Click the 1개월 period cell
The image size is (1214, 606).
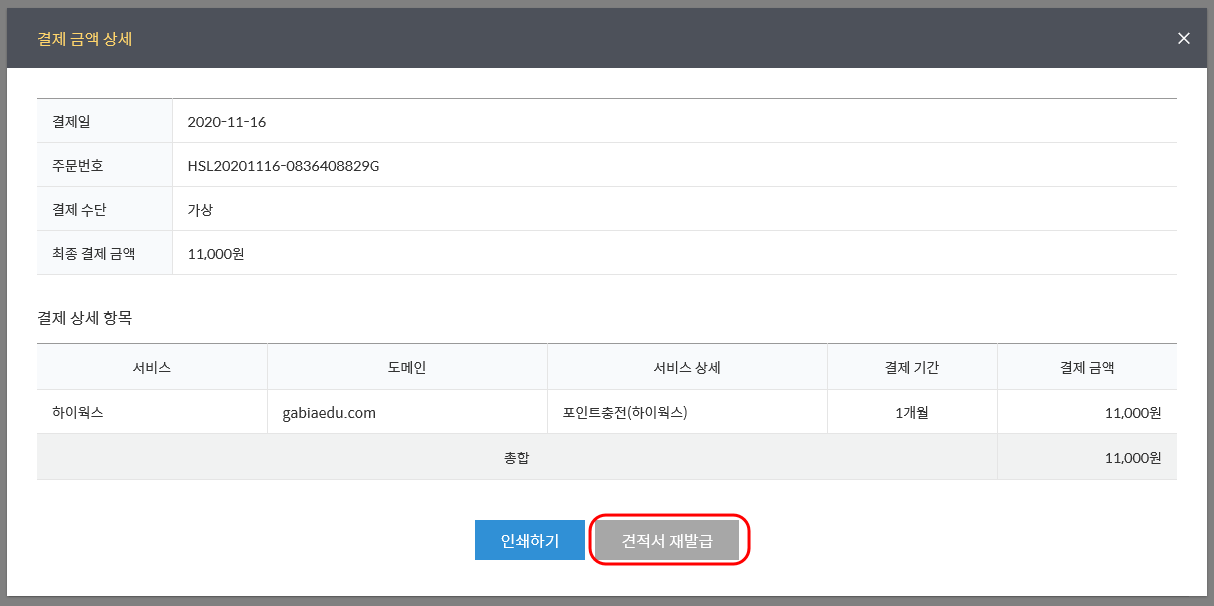point(912,412)
